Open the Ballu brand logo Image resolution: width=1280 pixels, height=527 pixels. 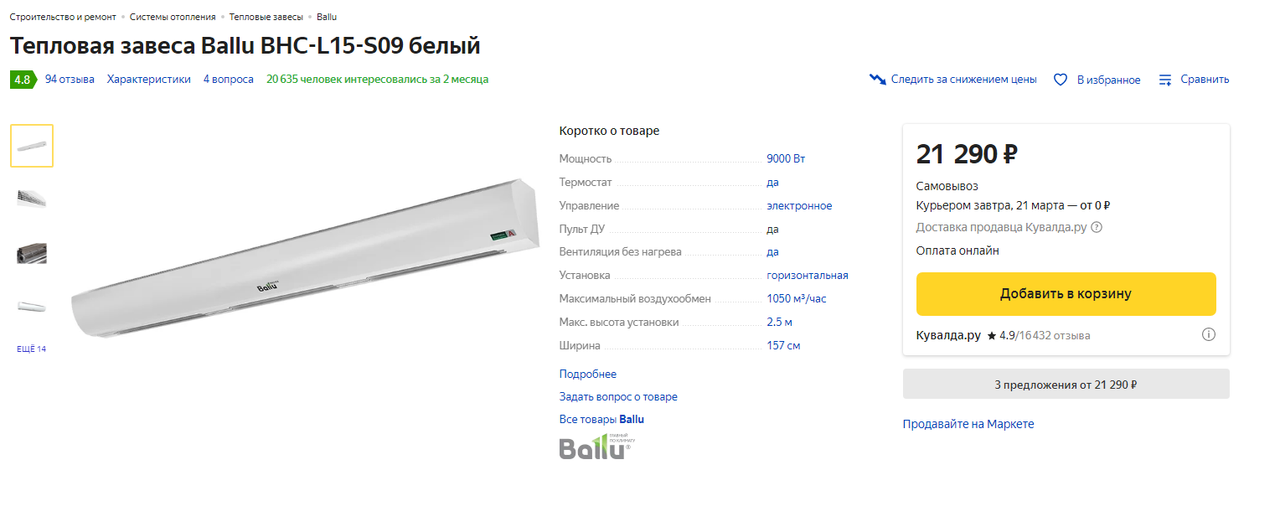596,447
